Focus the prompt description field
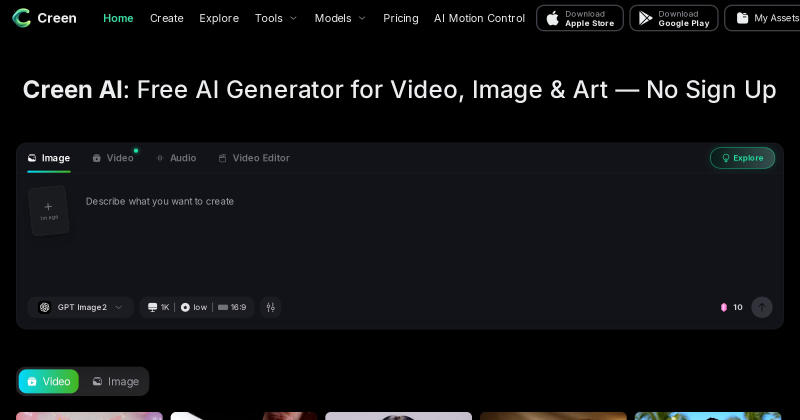 click(426, 202)
